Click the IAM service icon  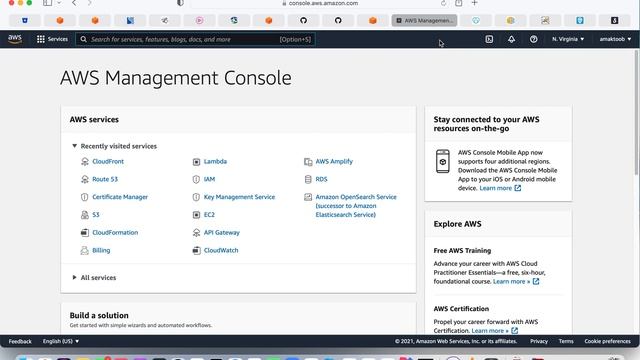[x=196, y=179]
